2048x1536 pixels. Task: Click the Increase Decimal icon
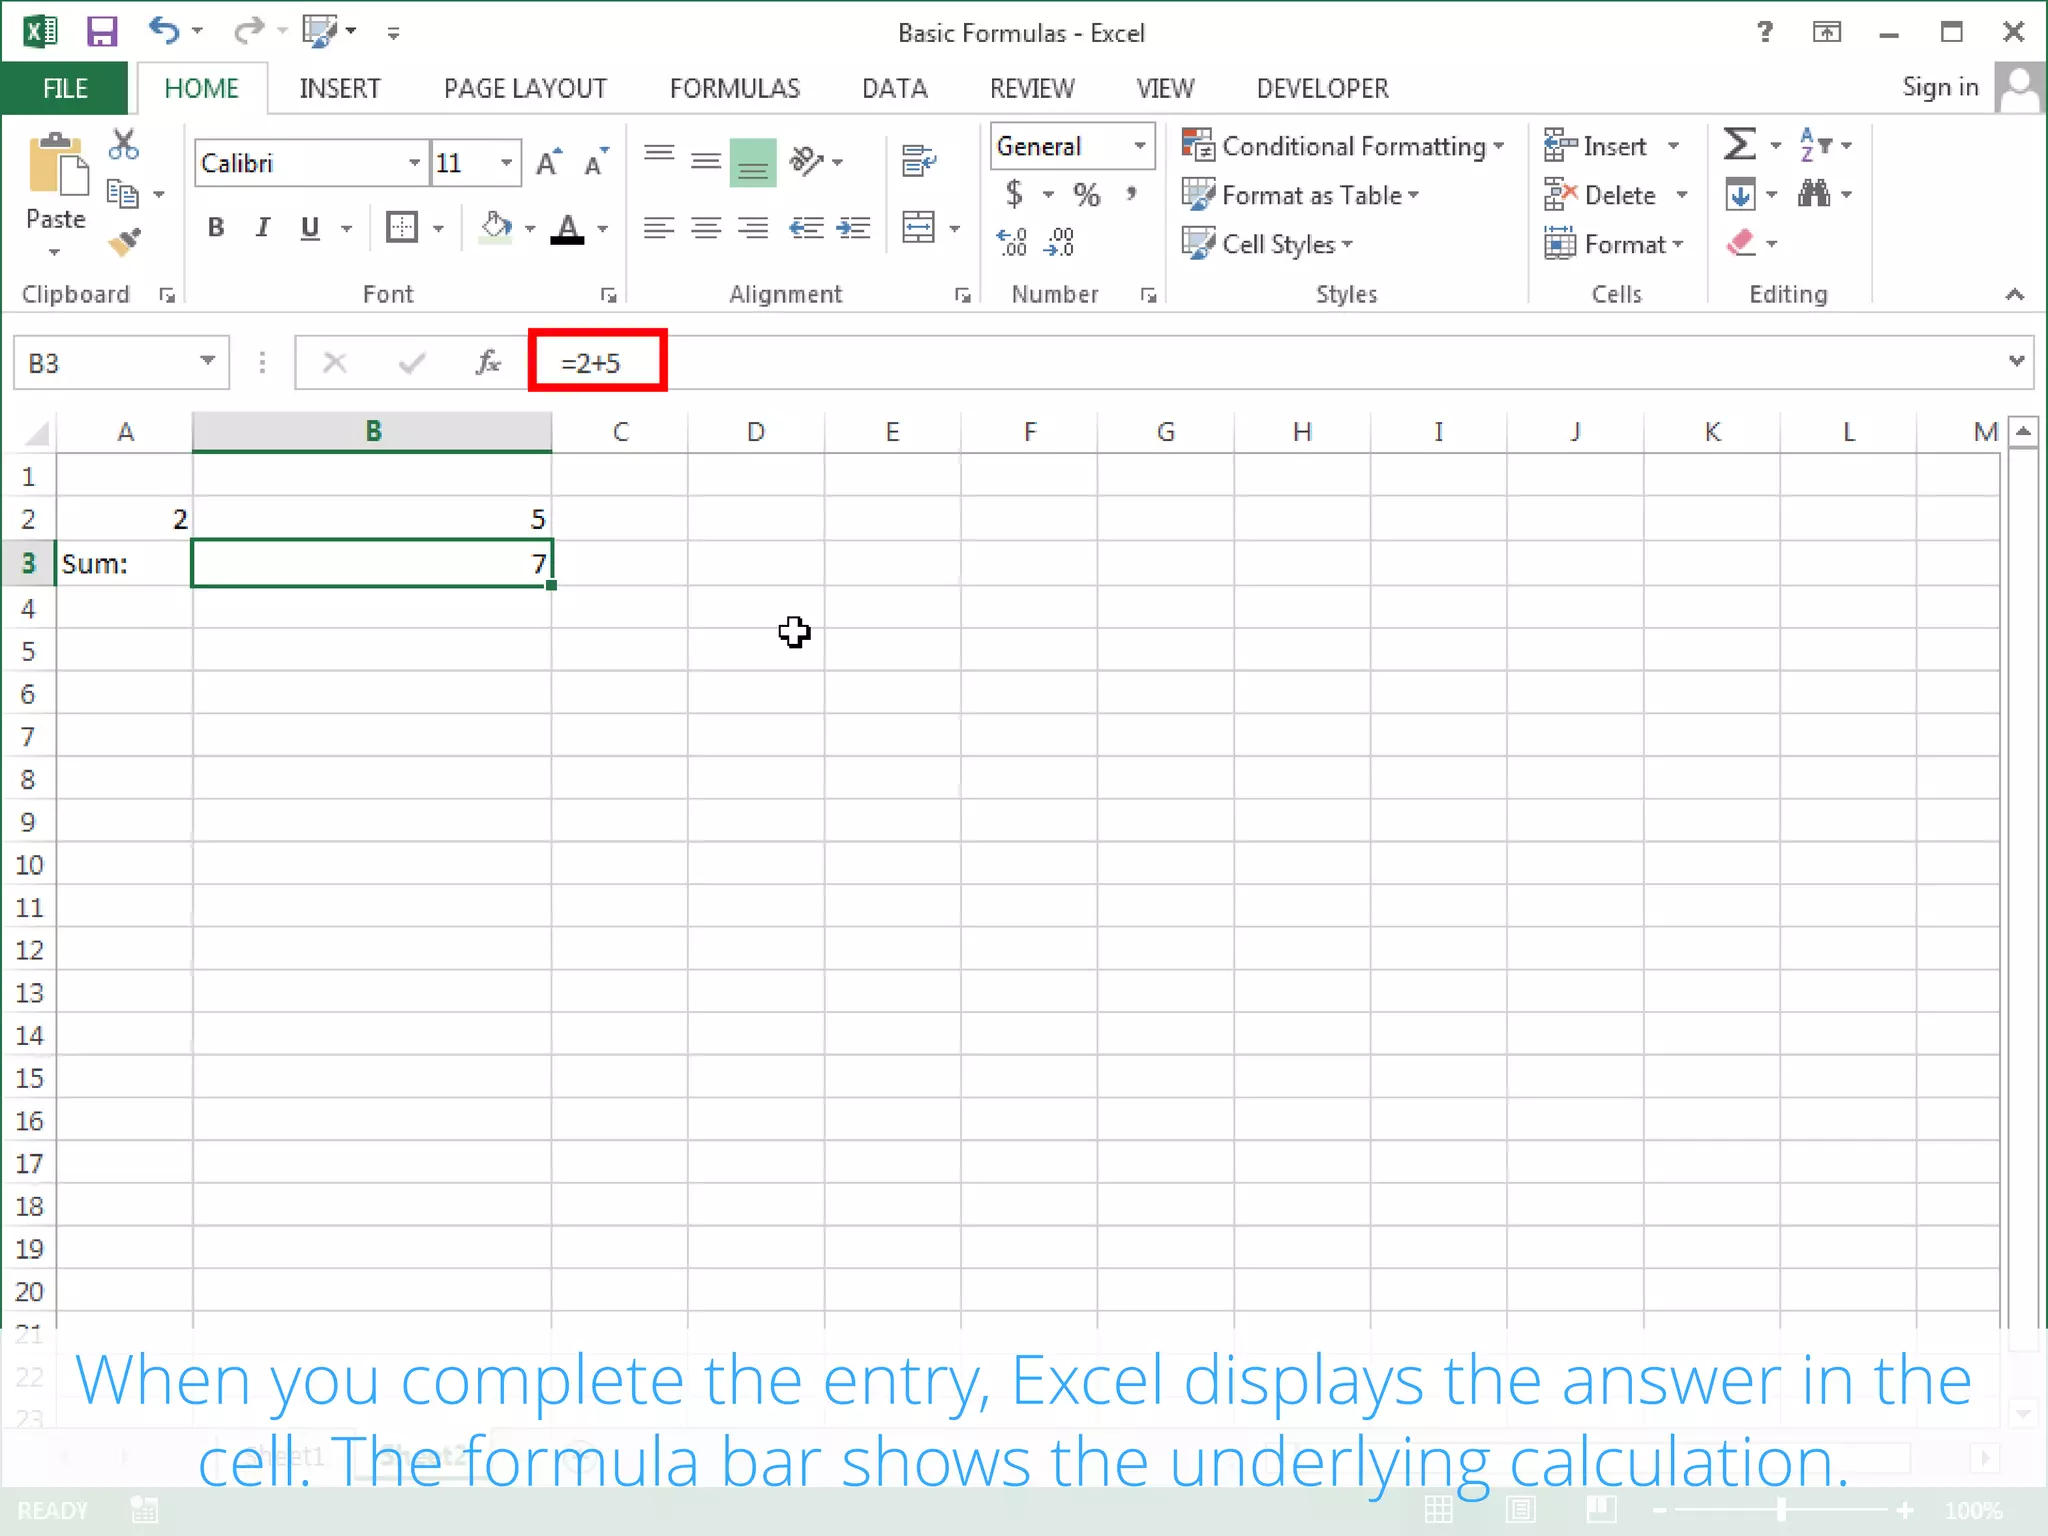click(x=1011, y=242)
